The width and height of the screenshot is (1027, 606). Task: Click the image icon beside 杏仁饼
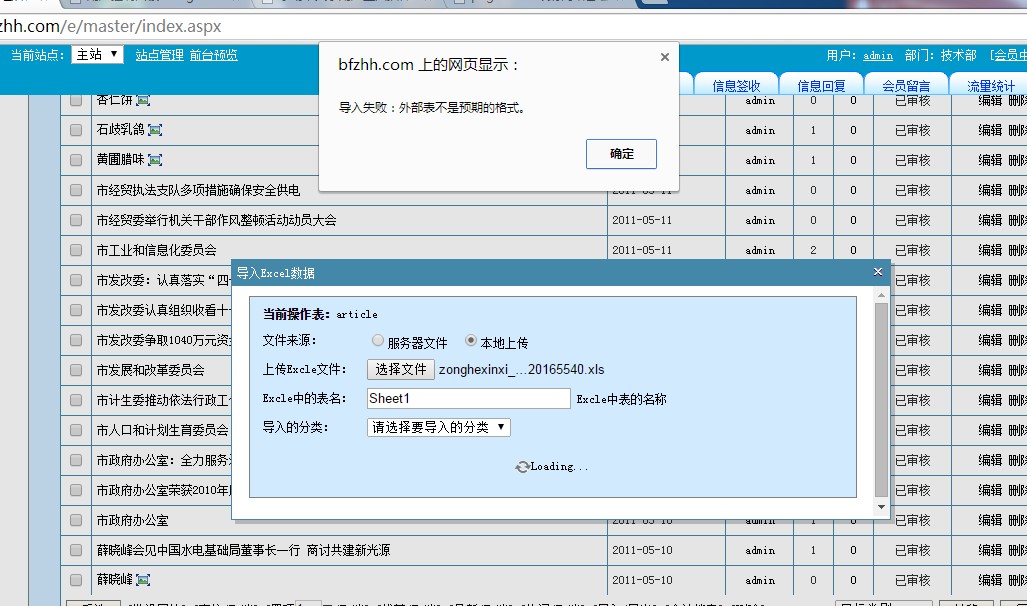pos(143,100)
